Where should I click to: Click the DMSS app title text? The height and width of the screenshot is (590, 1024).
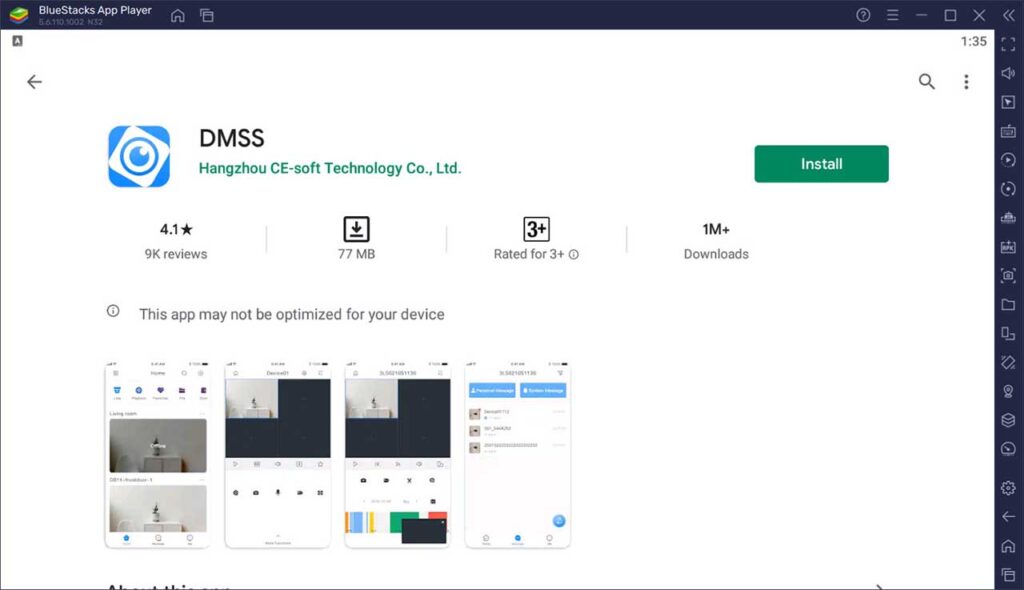click(232, 138)
